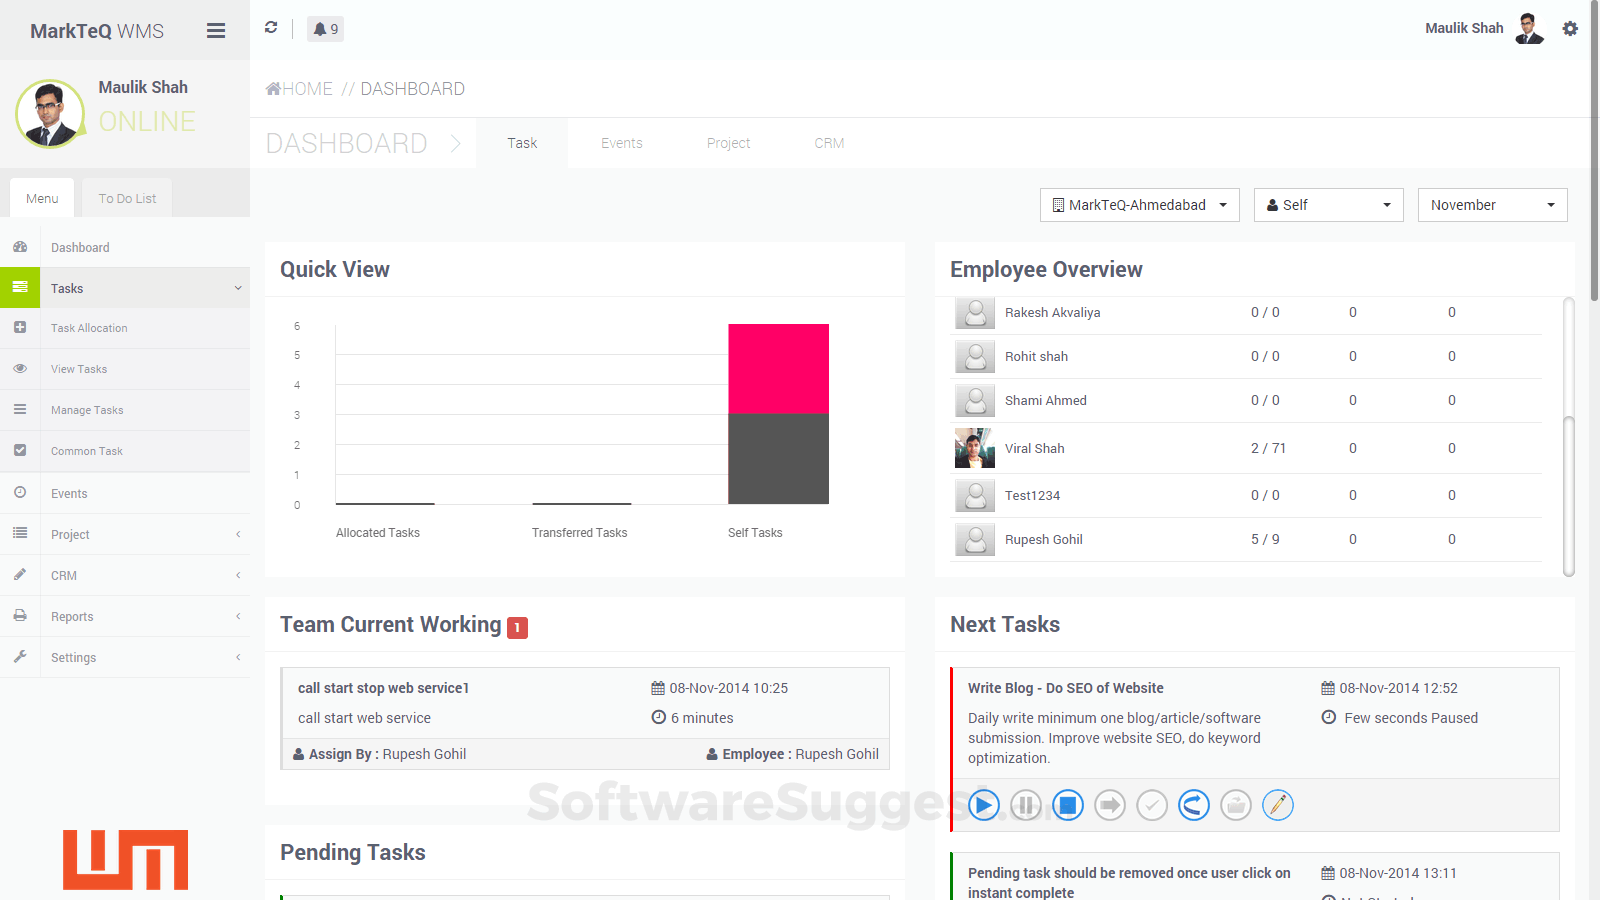Viewport: 1600px width, 900px height.
Task: Click the Project list icon in sidebar
Action: (x=20, y=533)
